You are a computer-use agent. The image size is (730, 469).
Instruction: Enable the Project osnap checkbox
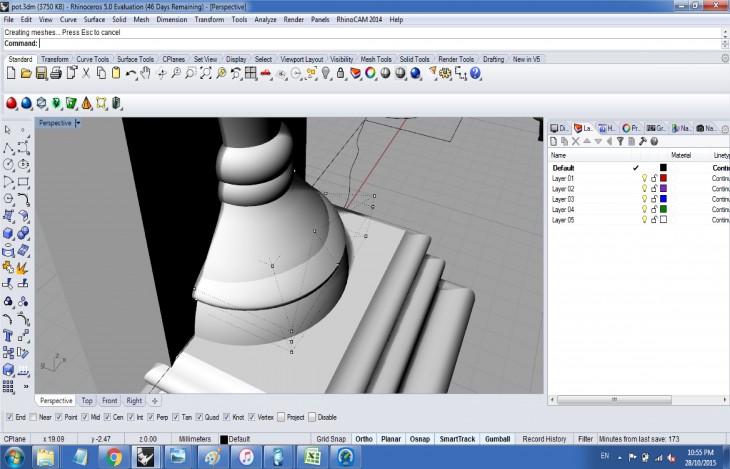click(x=281, y=417)
